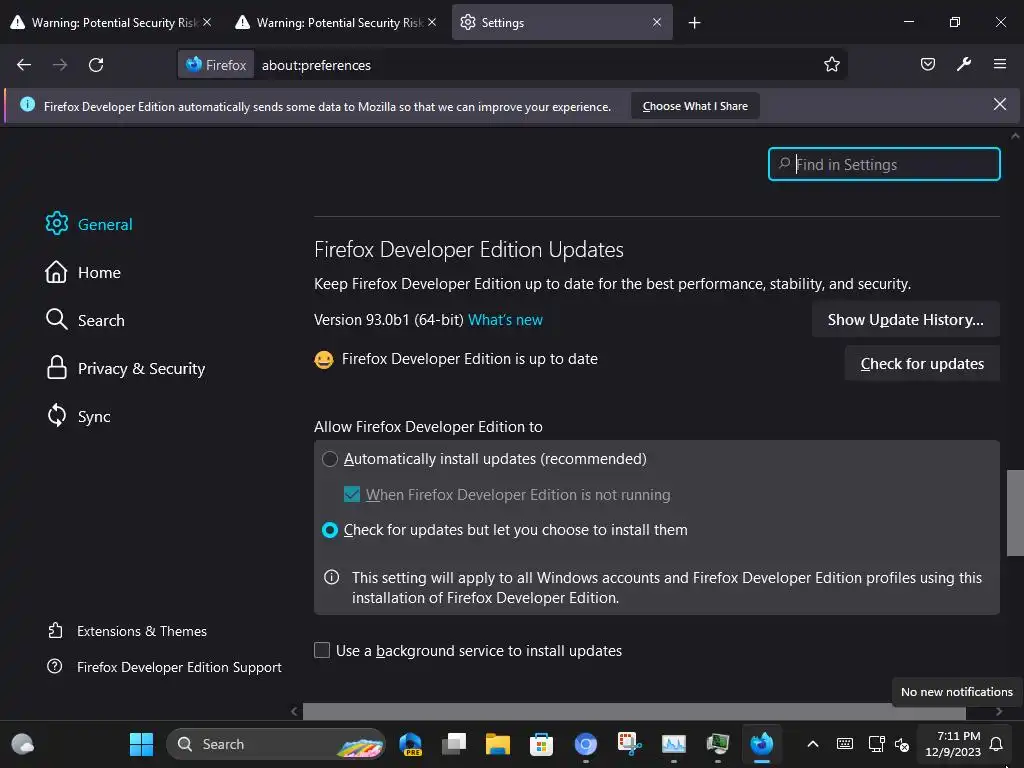The image size is (1024, 768).
Task: Click the touch keyboard tray icon
Action: pyautogui.click(x=844, y=744)
